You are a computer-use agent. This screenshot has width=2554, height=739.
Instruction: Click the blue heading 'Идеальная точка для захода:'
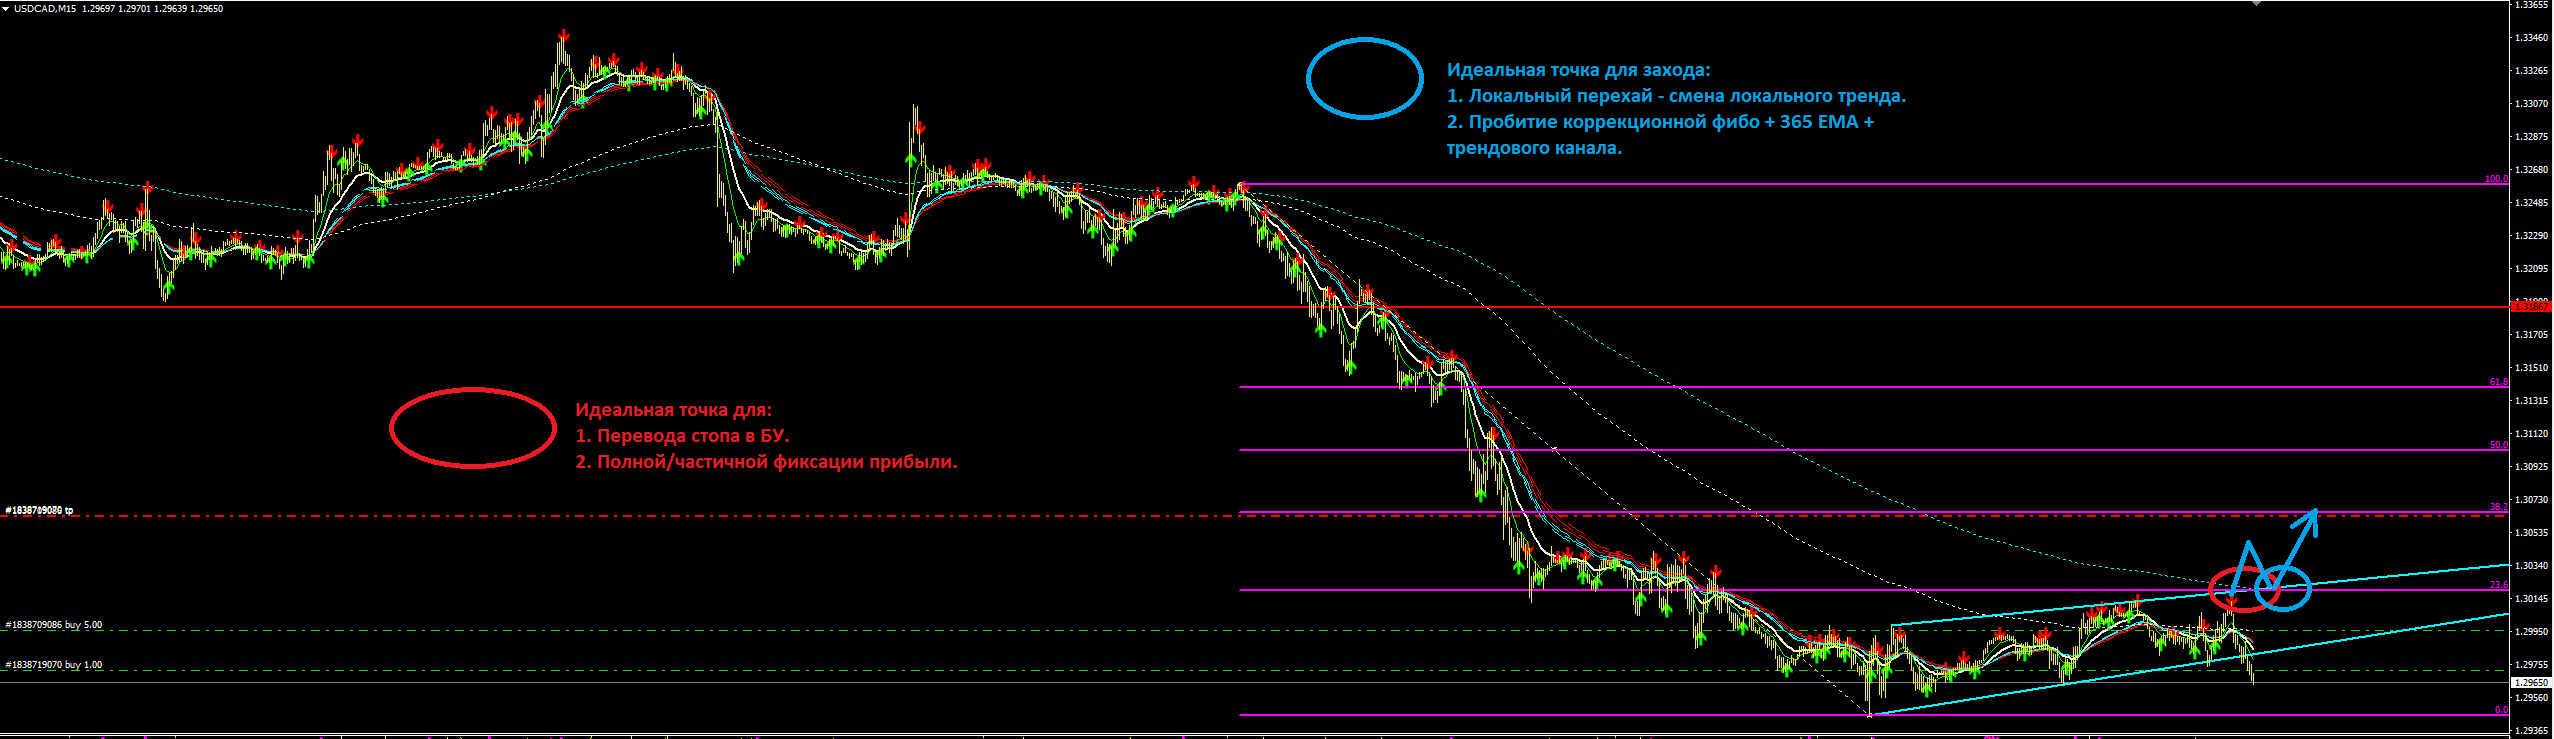pos(1578,70)
